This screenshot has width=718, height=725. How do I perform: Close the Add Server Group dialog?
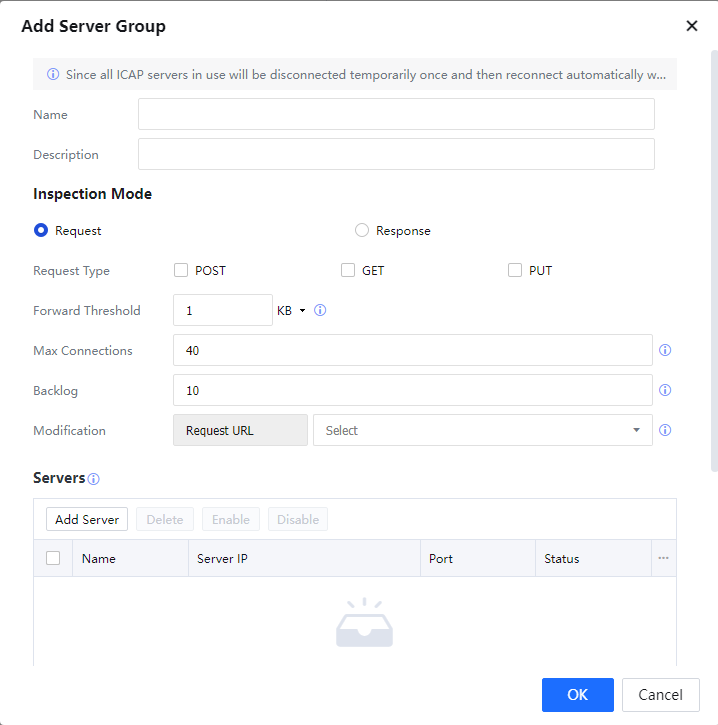691,26
